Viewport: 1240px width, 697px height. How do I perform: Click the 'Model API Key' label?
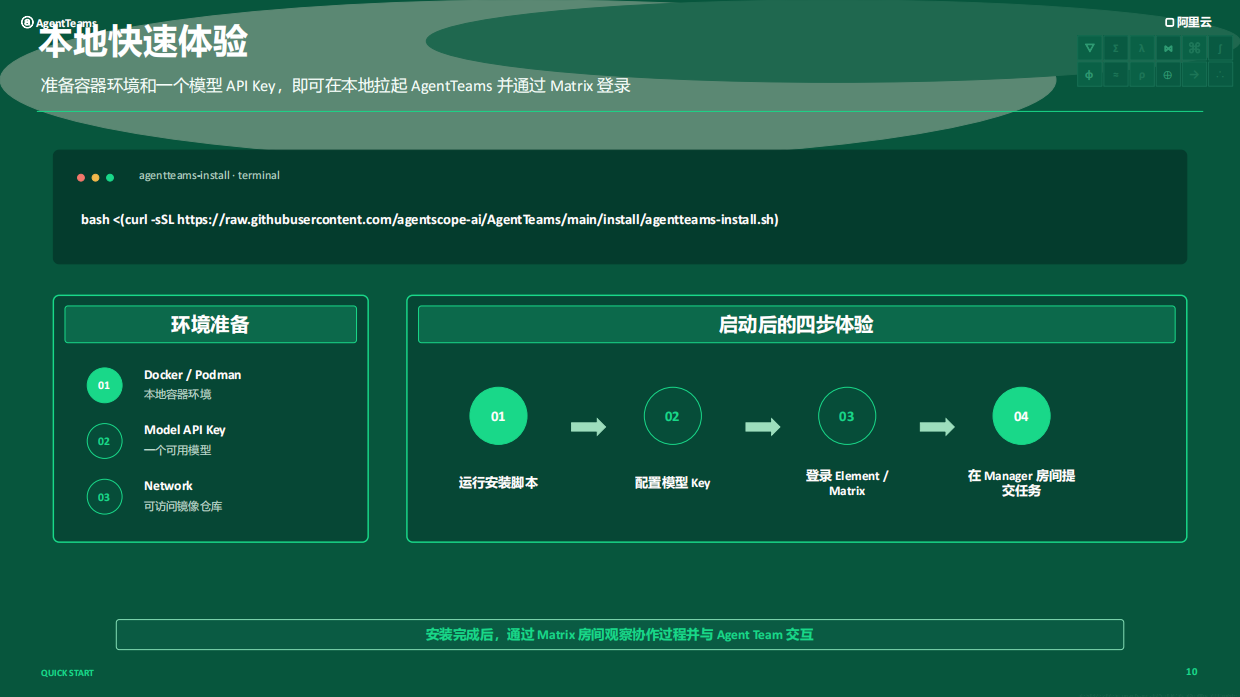185,430
